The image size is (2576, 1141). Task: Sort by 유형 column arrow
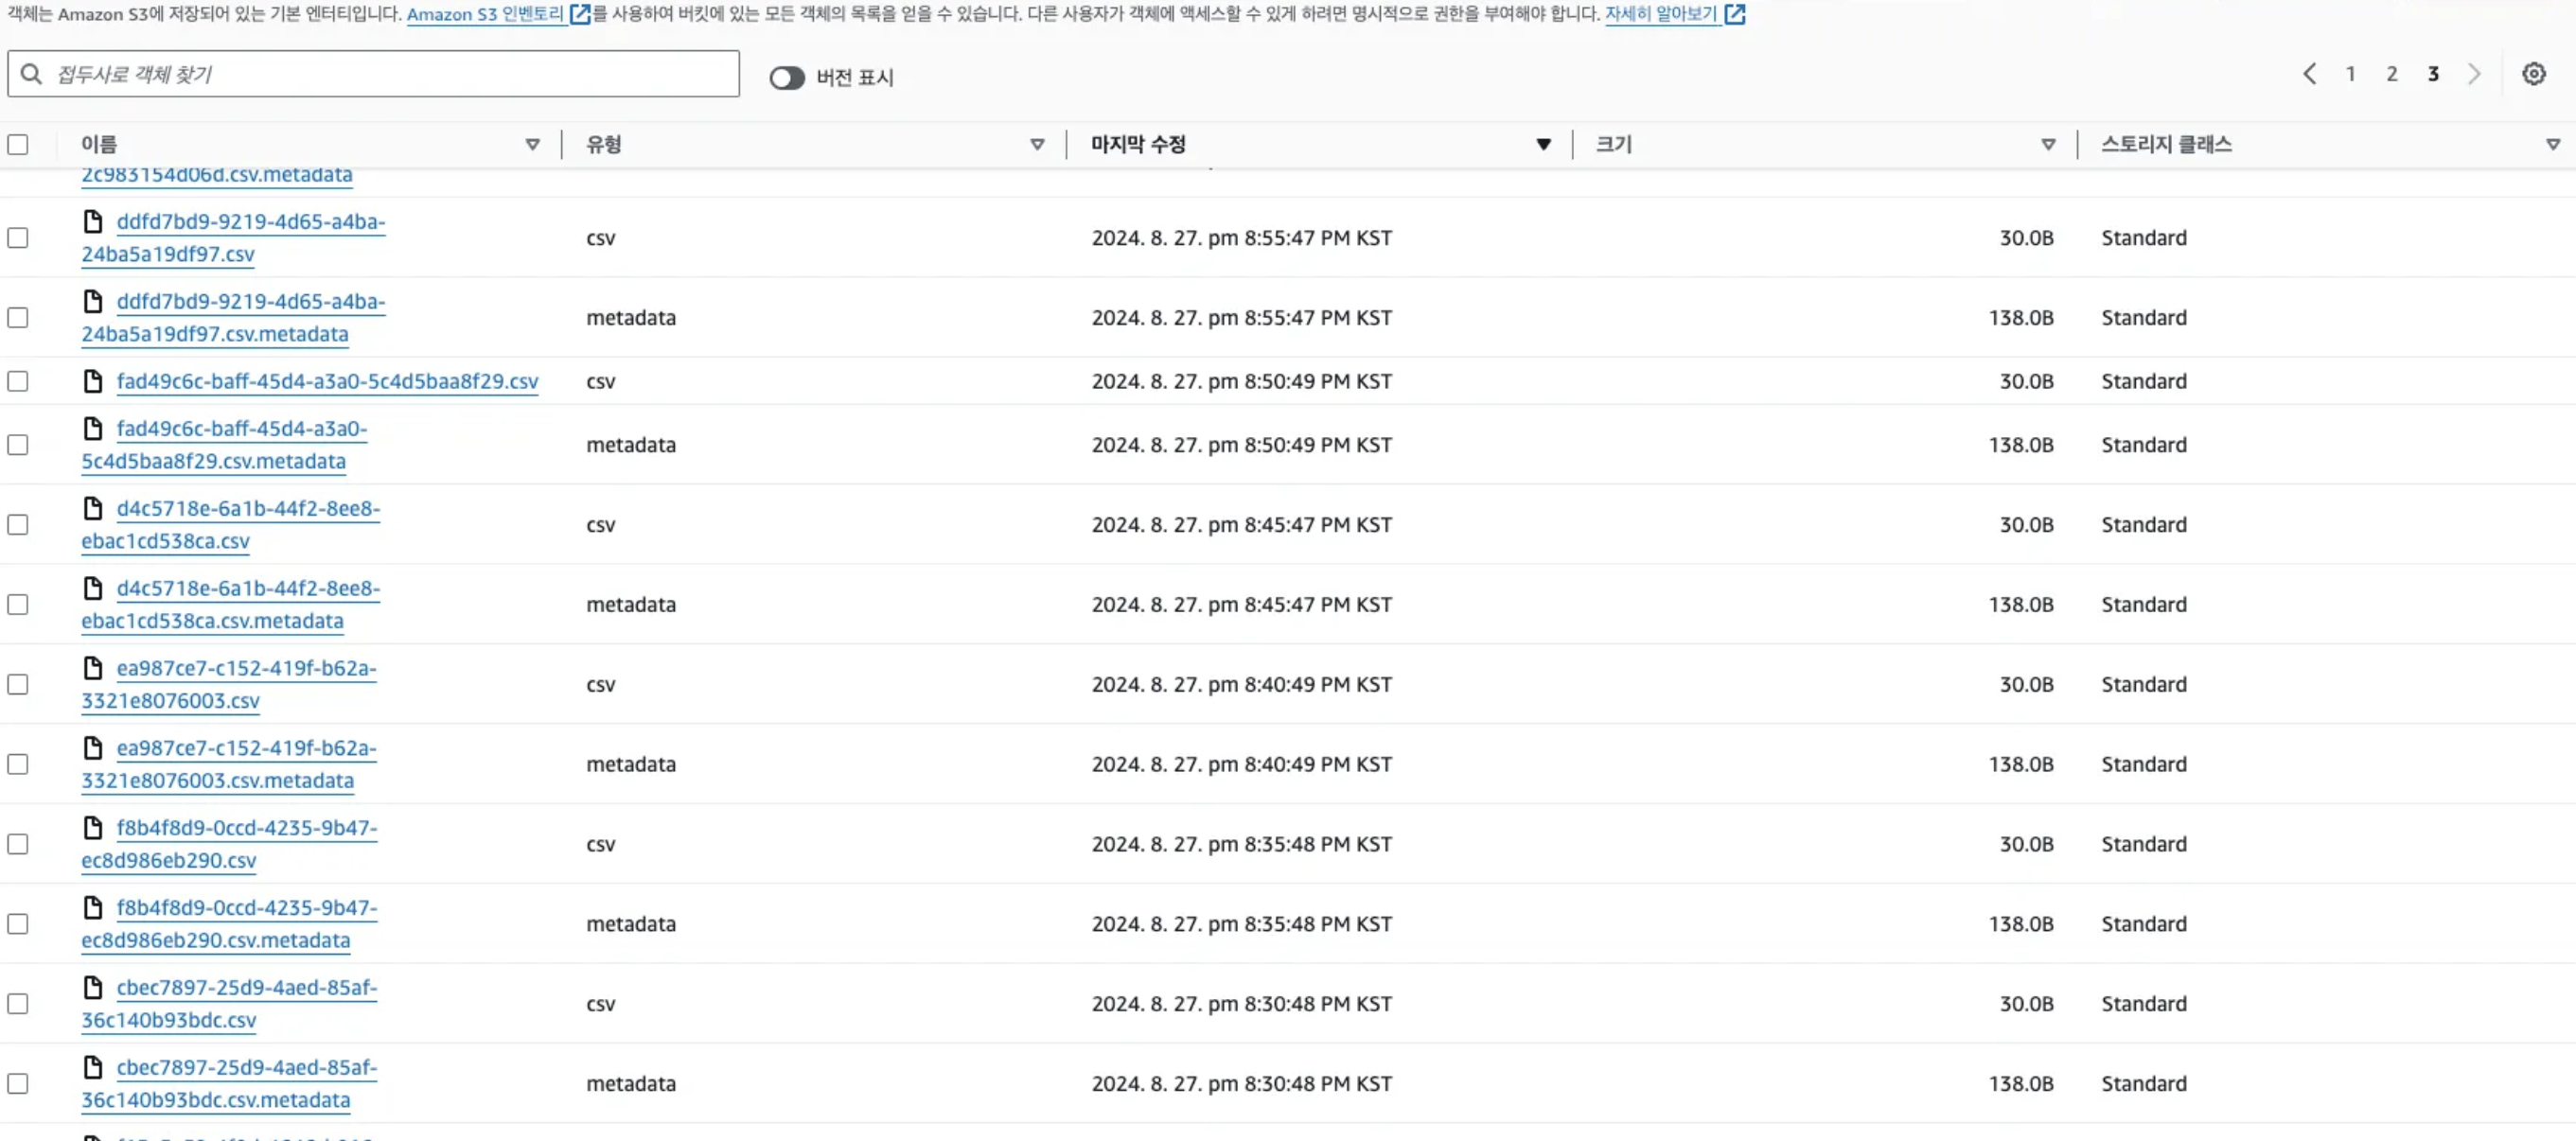point(1037,145)
